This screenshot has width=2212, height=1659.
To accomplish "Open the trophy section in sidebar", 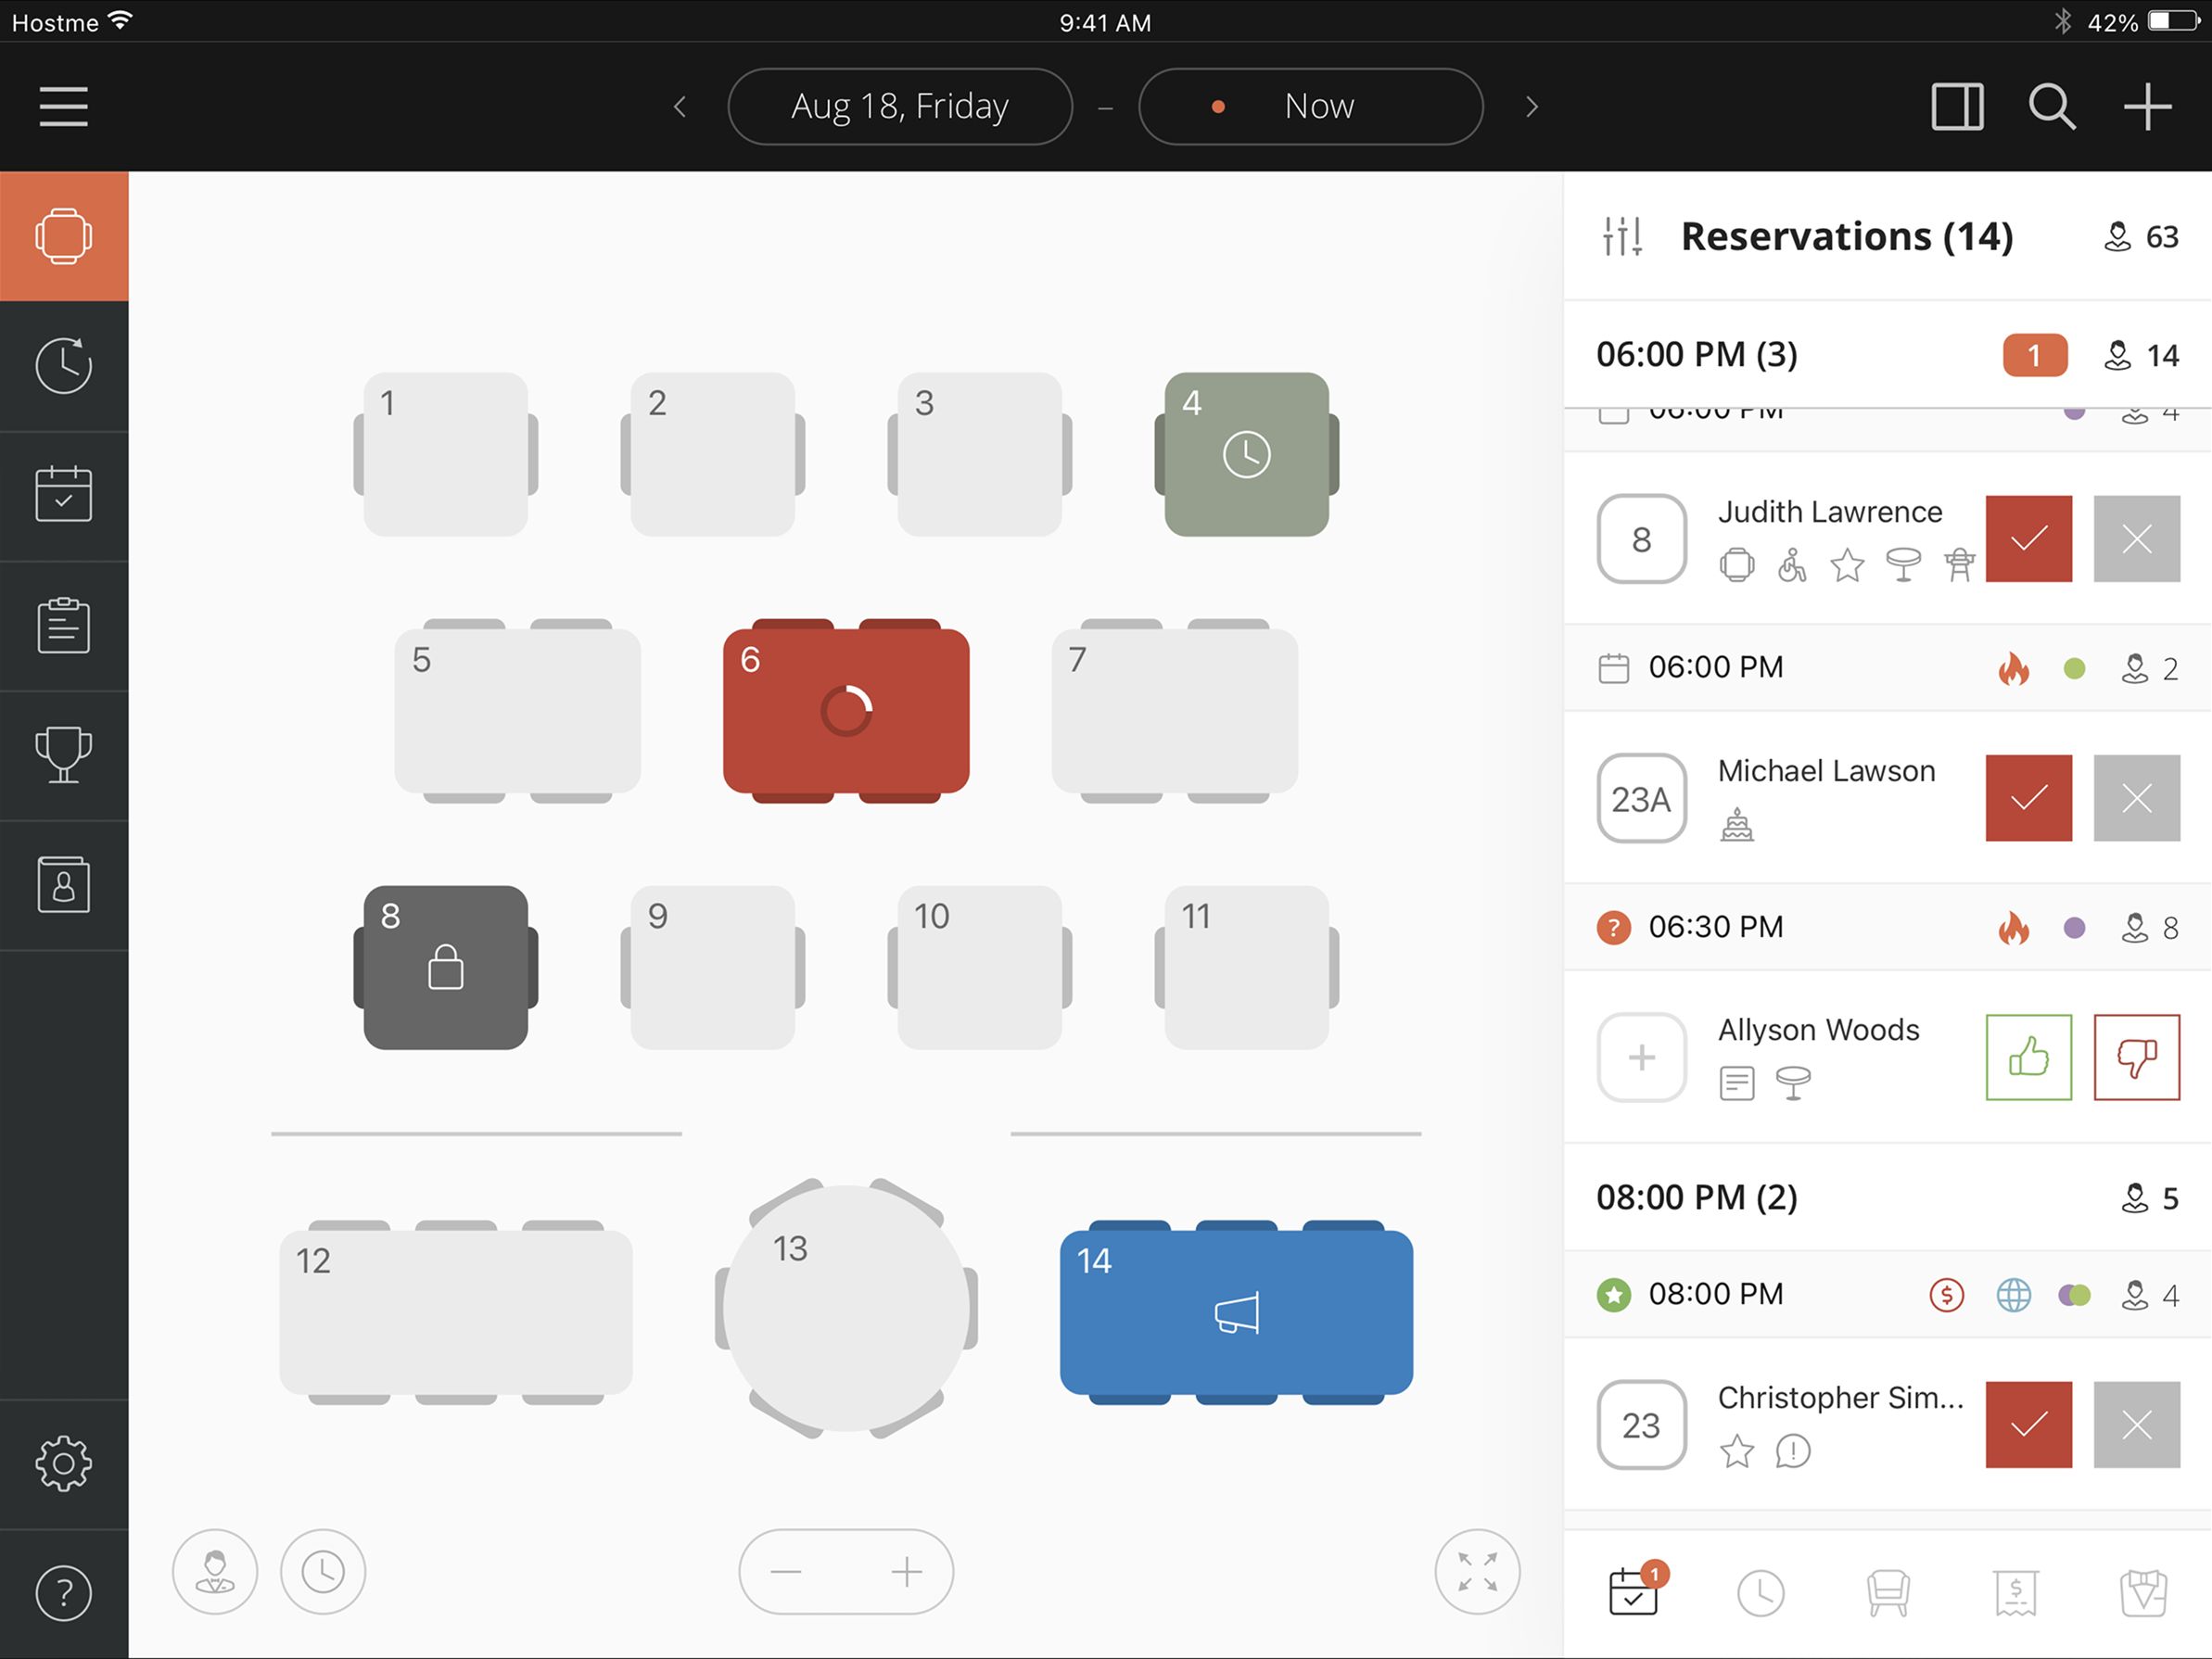I will click(x=64, y=755).
